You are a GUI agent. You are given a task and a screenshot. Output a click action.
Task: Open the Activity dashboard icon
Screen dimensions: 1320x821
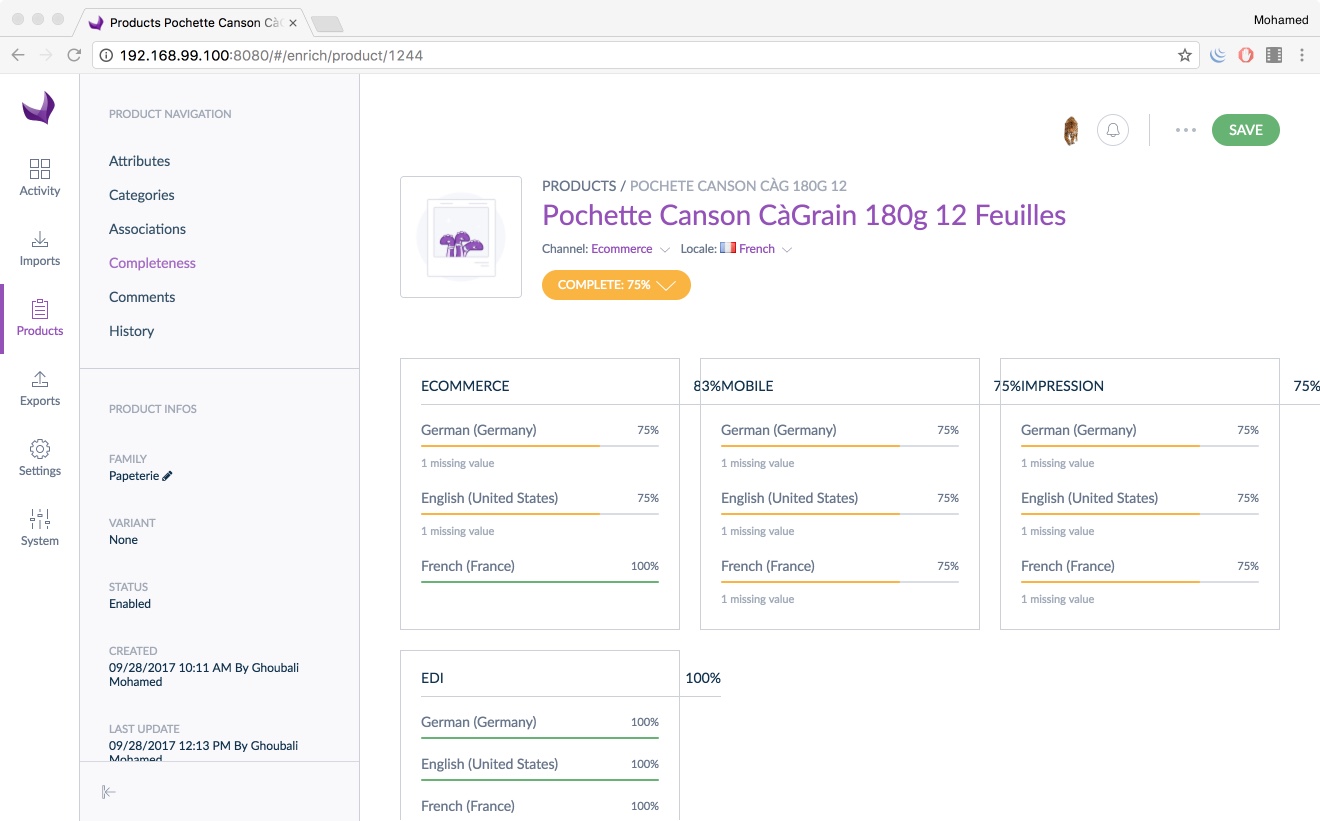click(39, 177)
